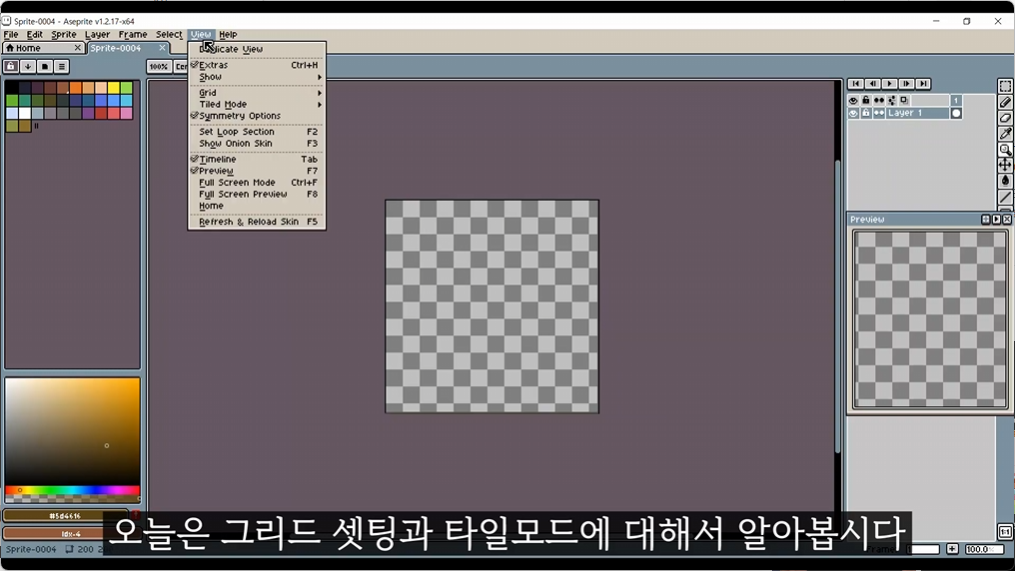Select the Rectangular Marquee tool

[x=1005, y=86]
